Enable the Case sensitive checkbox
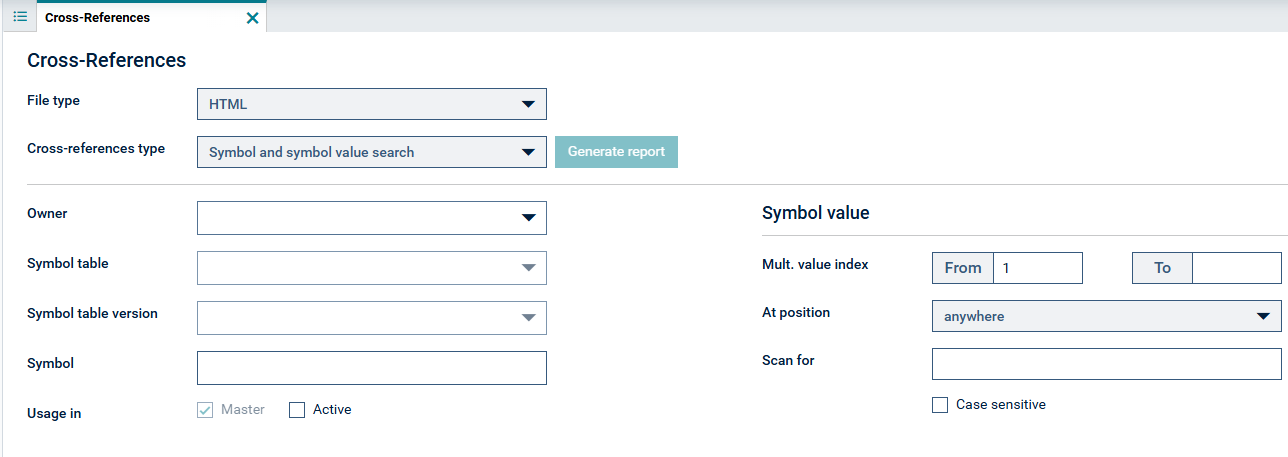Viewport: 1288px width, 457px height. (x=940, y=405)
